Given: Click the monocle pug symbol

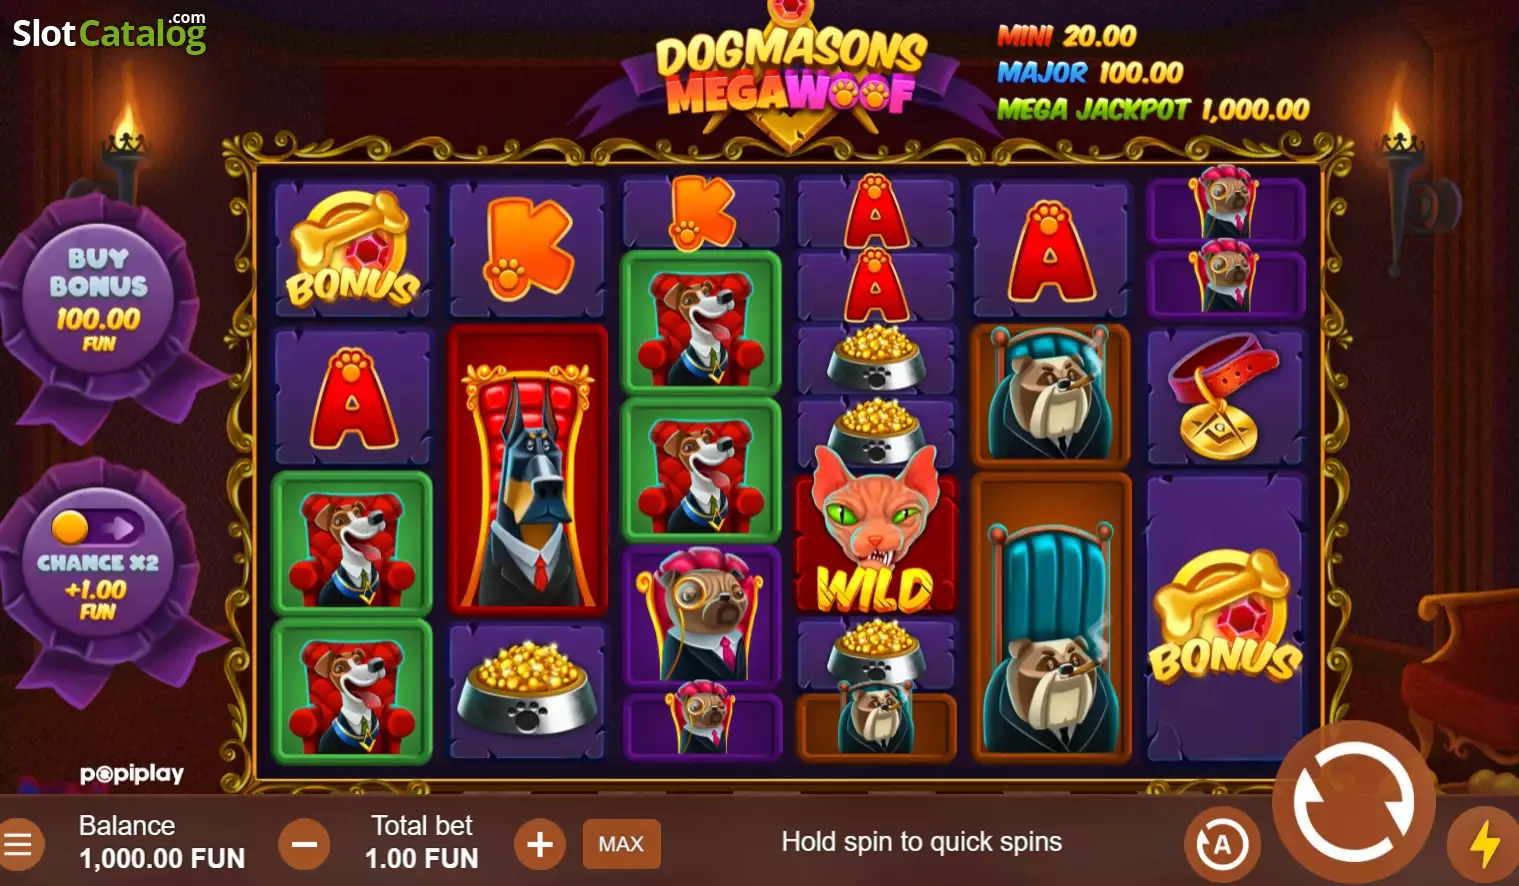Looking at the screenshot, I should tap(702, 617).
